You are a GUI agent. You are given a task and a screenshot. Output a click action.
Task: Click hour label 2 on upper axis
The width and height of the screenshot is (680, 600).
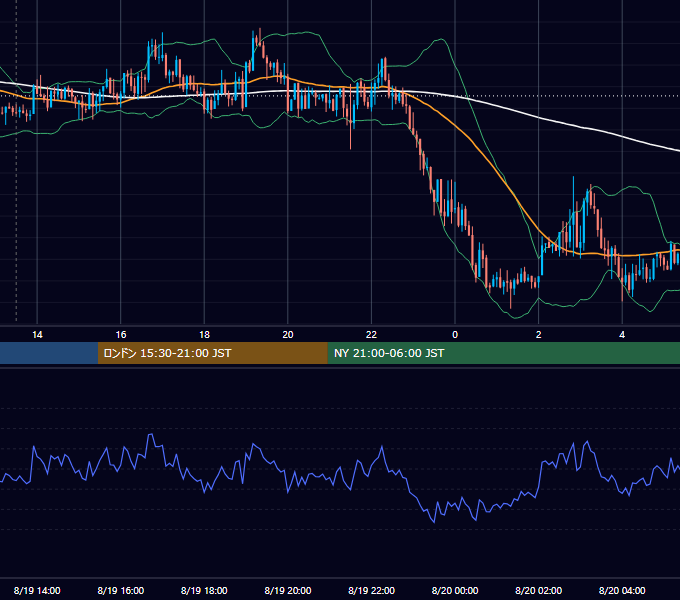point(539,334)
